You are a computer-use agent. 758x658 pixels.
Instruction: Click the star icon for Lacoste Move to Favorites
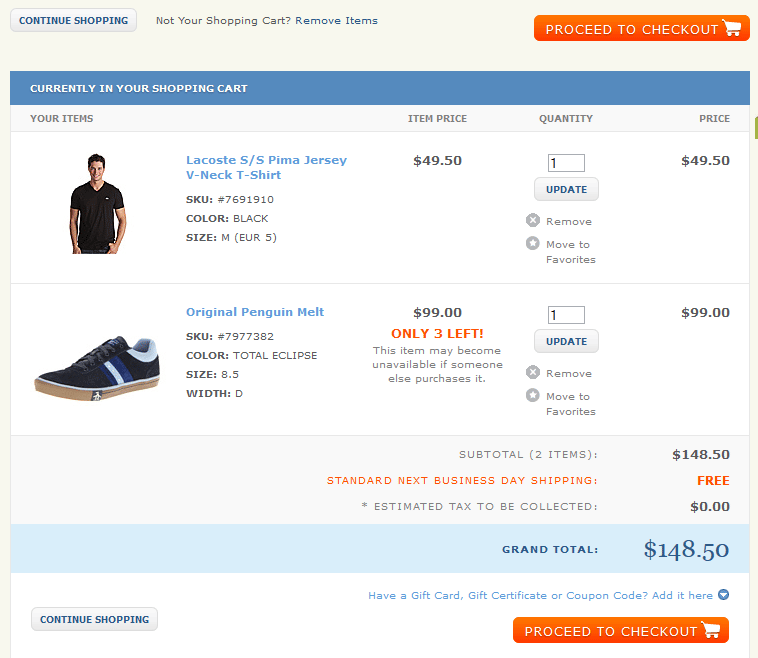tap(533, 243)
